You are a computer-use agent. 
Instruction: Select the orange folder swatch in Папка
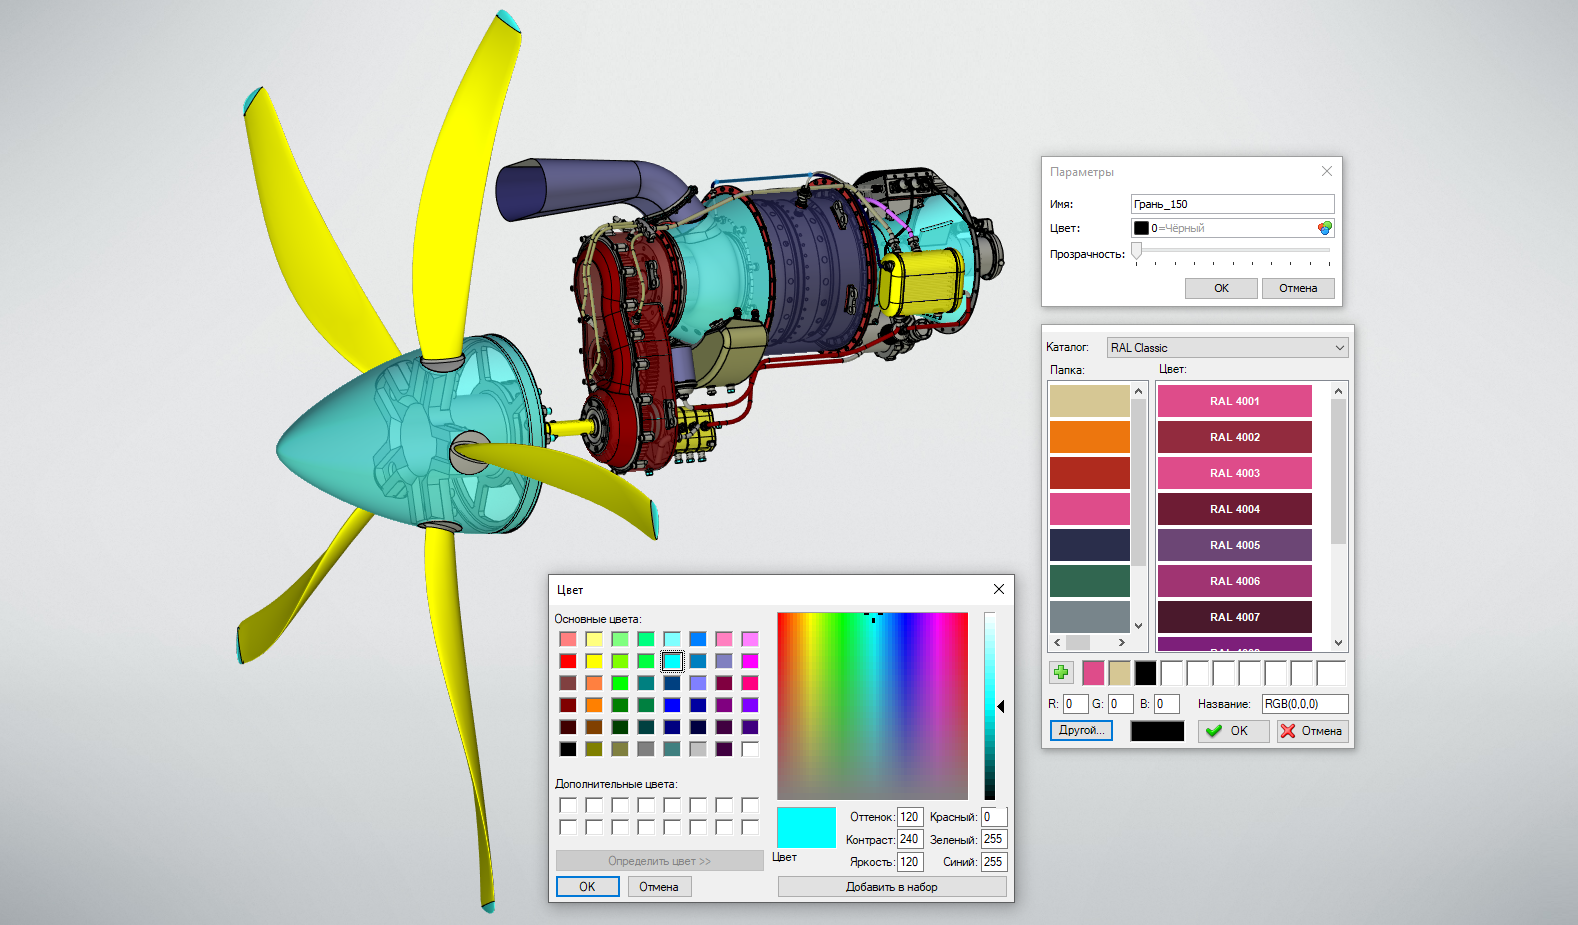(x=1090, y=437)
